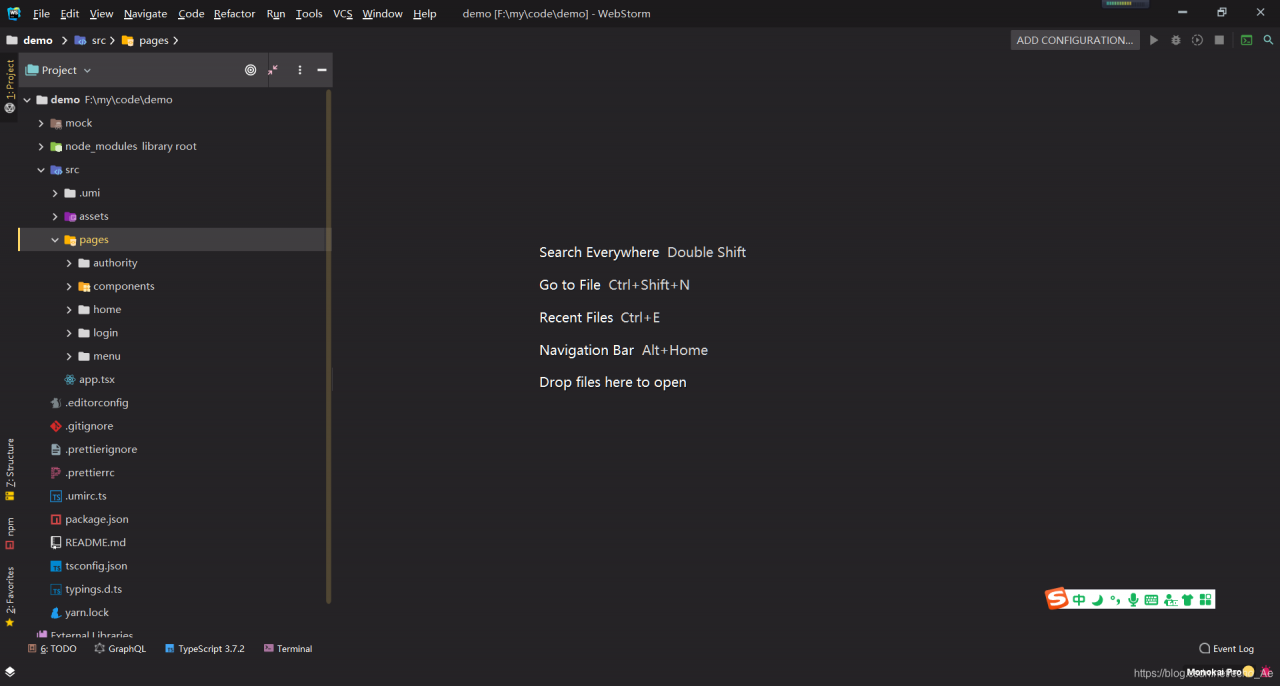Click the tool windows toggle icon bottom-left
The width and height of the screenshot is (1280, 686).
point(10,672)
